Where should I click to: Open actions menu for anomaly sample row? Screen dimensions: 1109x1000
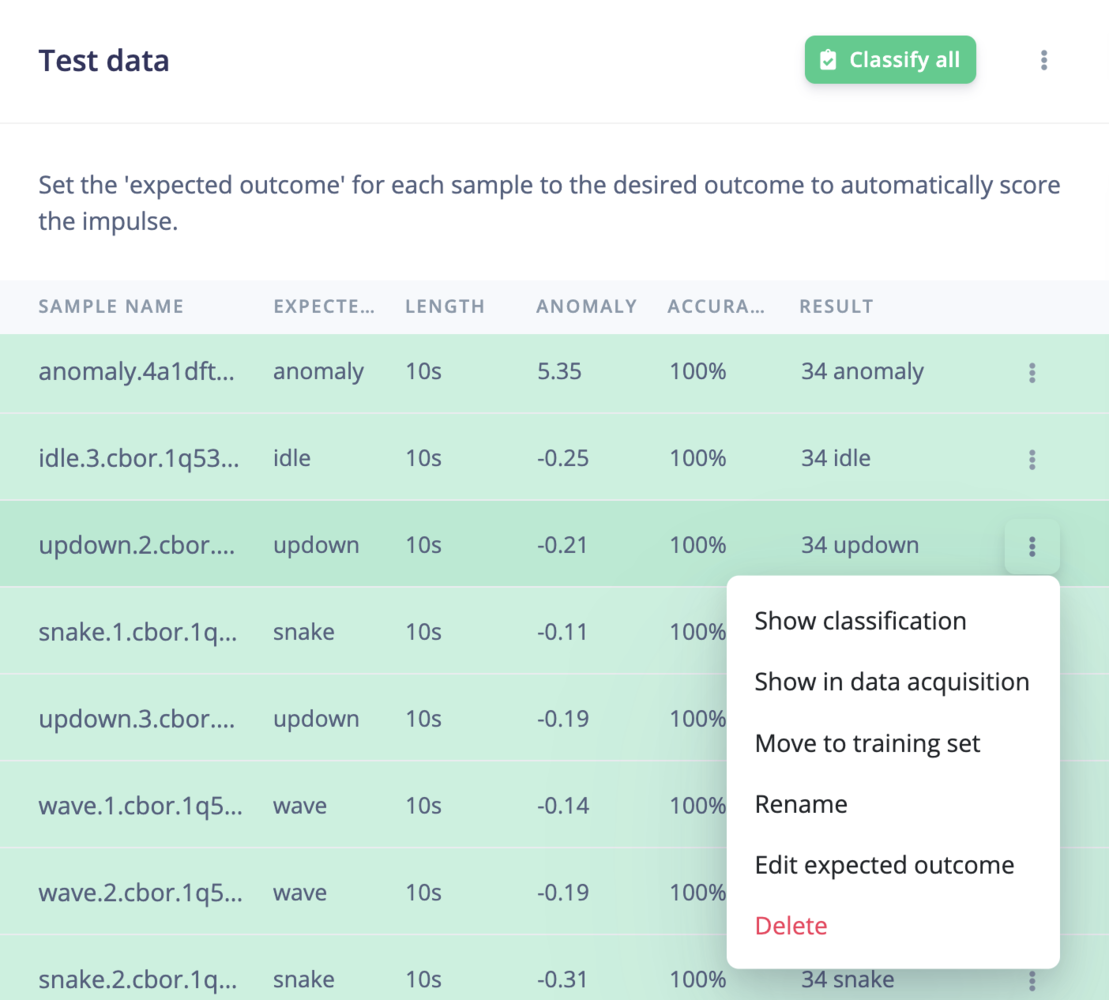pos(1031,373)
